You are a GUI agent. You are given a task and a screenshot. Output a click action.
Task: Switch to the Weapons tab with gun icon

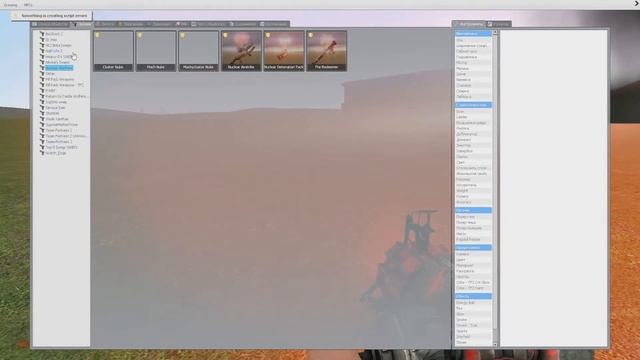click(82, 24)
